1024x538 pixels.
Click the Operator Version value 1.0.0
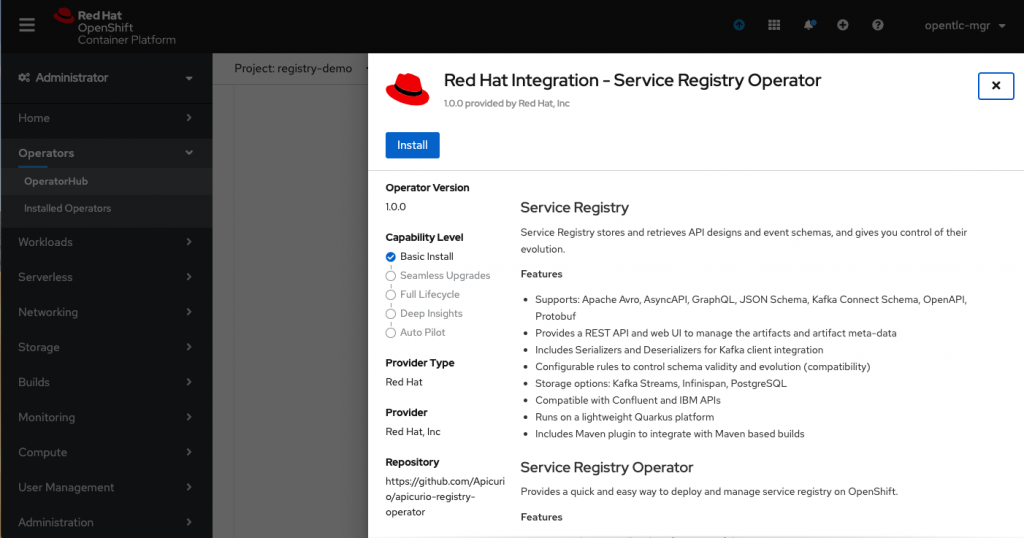click(396, 207)
